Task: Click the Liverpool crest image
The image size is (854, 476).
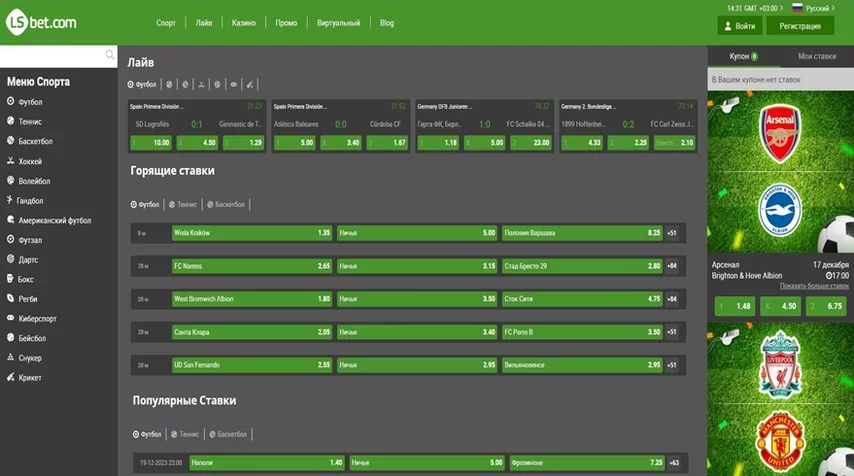Action: (x=780, y=364)
